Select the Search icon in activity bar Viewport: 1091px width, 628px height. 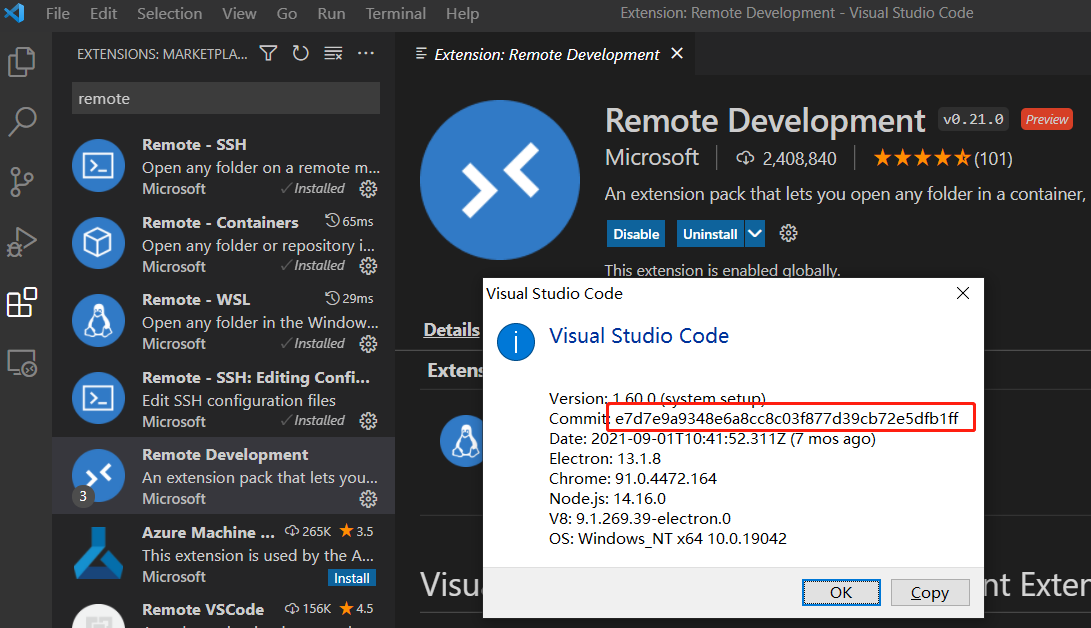point(22,121)
